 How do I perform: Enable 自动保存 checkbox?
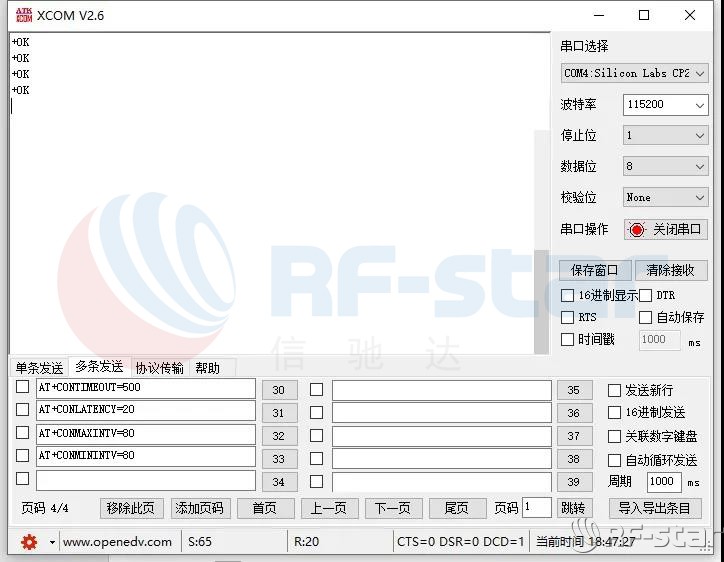645,317
